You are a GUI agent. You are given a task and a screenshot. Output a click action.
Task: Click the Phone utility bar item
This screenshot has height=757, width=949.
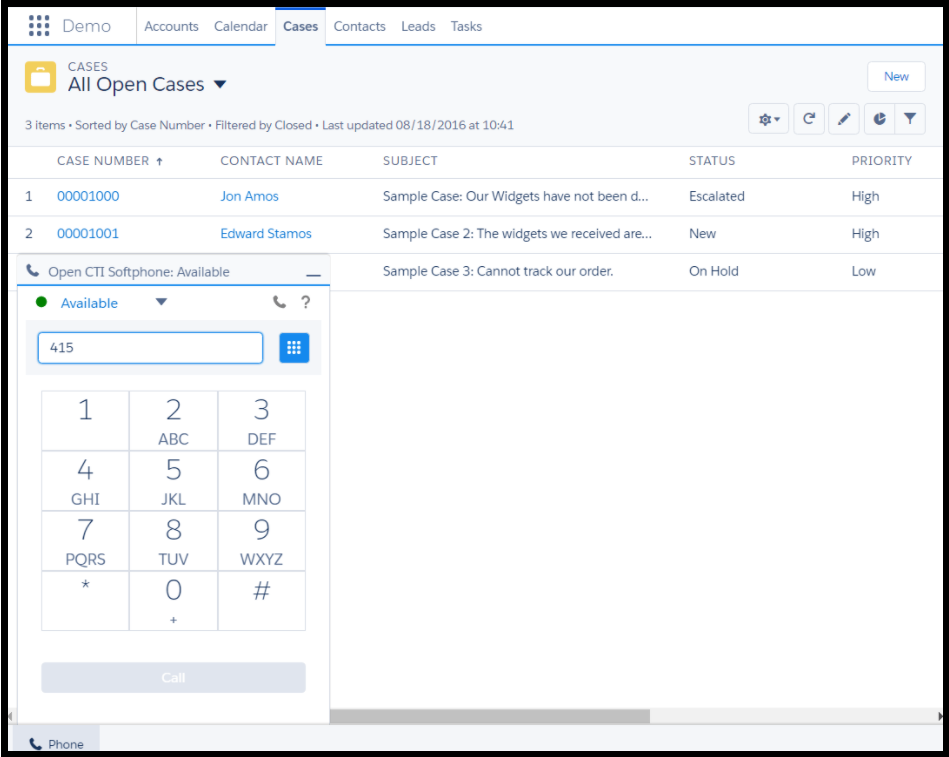pyautogui.click(x=56, y=744)
